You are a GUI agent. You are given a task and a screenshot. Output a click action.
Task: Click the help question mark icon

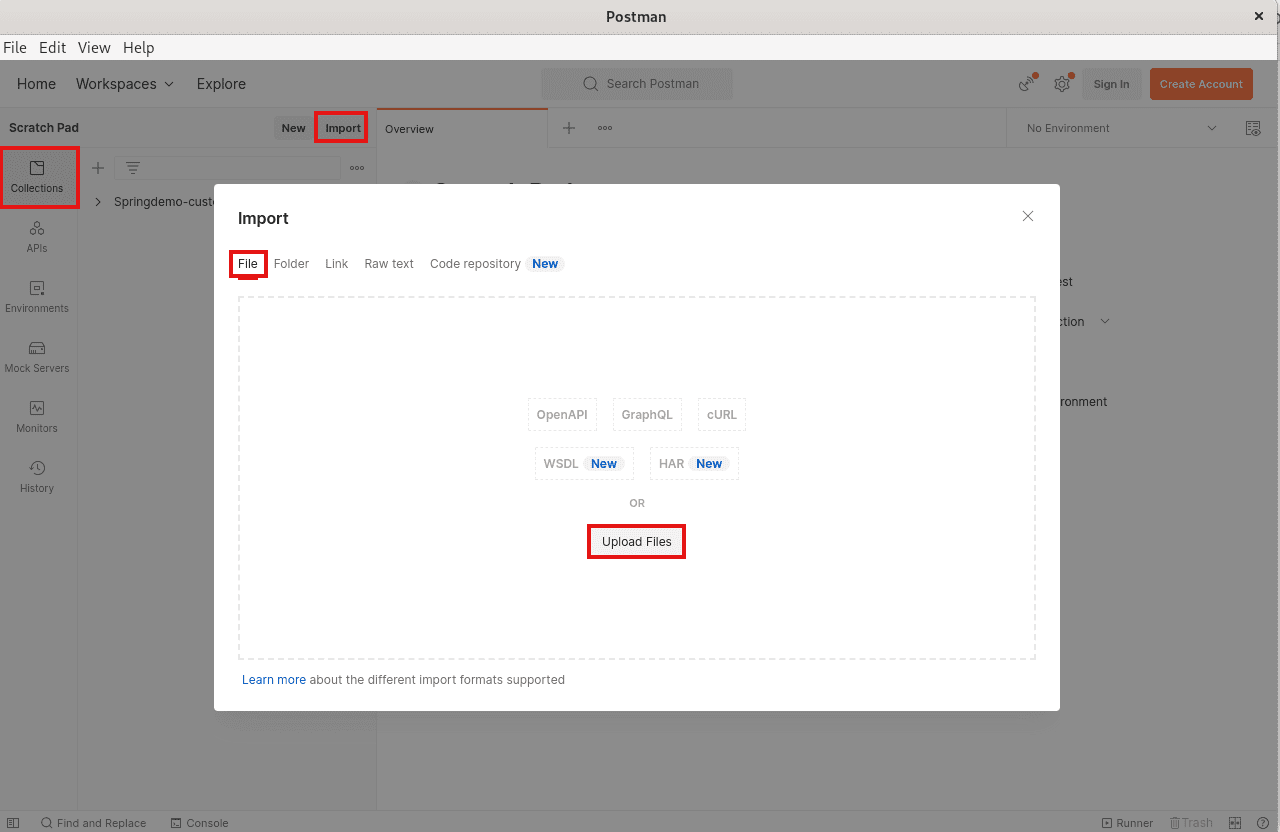tap(1263, 823)
